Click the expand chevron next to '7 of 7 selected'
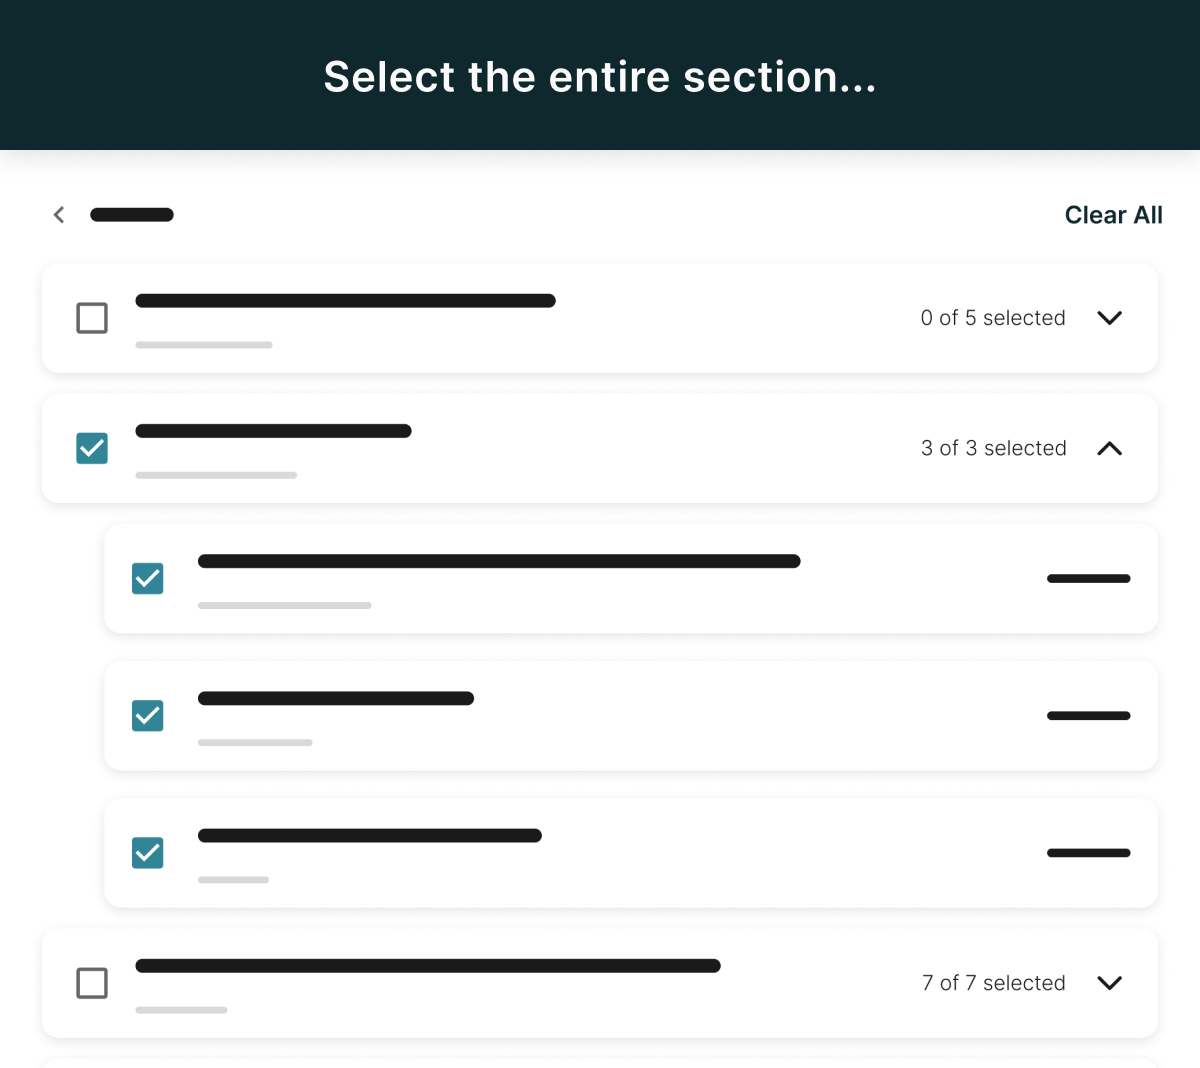This screenshot has height=1068, width=1200. pyautogui.click(x=1110, y=983)
